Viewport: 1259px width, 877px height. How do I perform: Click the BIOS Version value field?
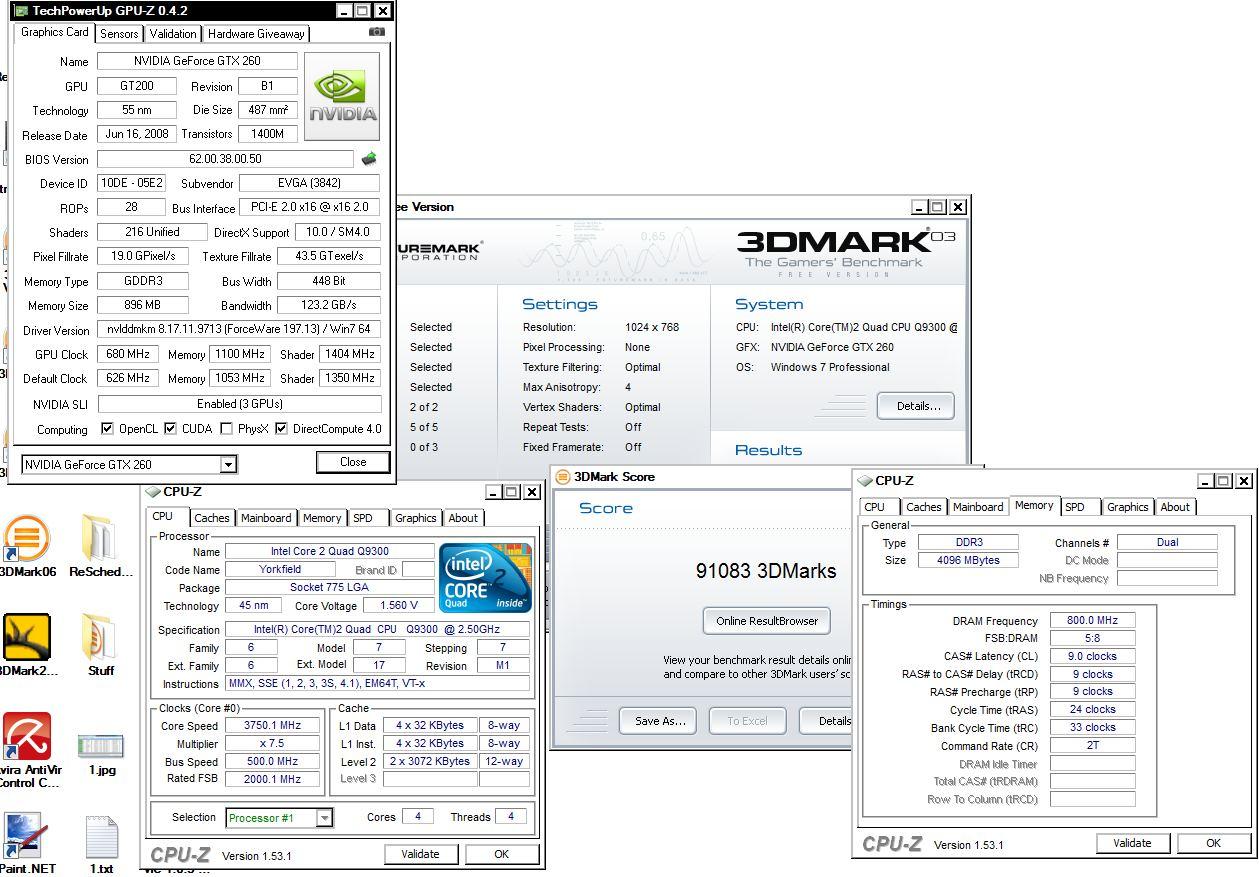[x=225, y=159]
